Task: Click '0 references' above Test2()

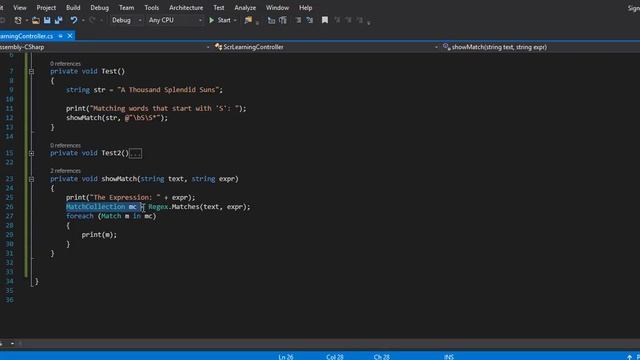Action: click(x=65, y=145)
